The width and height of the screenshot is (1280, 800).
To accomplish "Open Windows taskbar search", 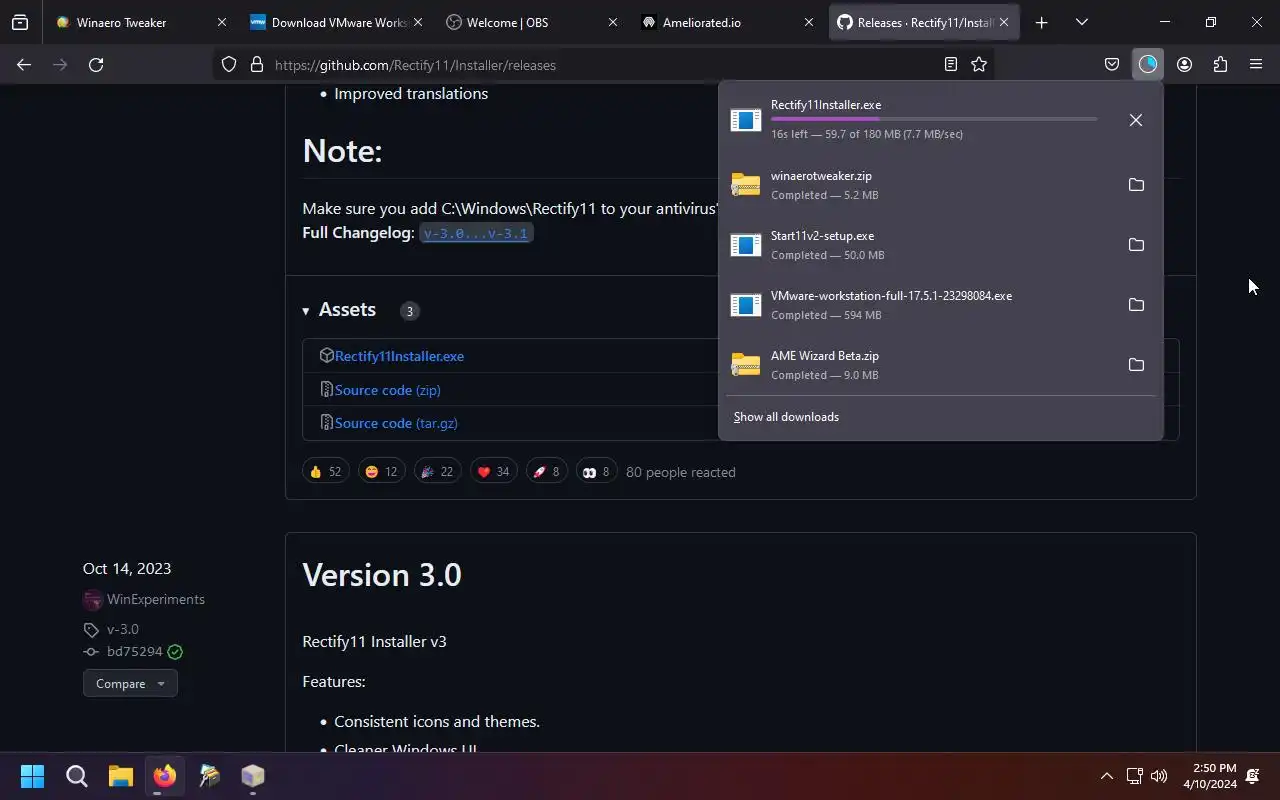I will 76,776.
